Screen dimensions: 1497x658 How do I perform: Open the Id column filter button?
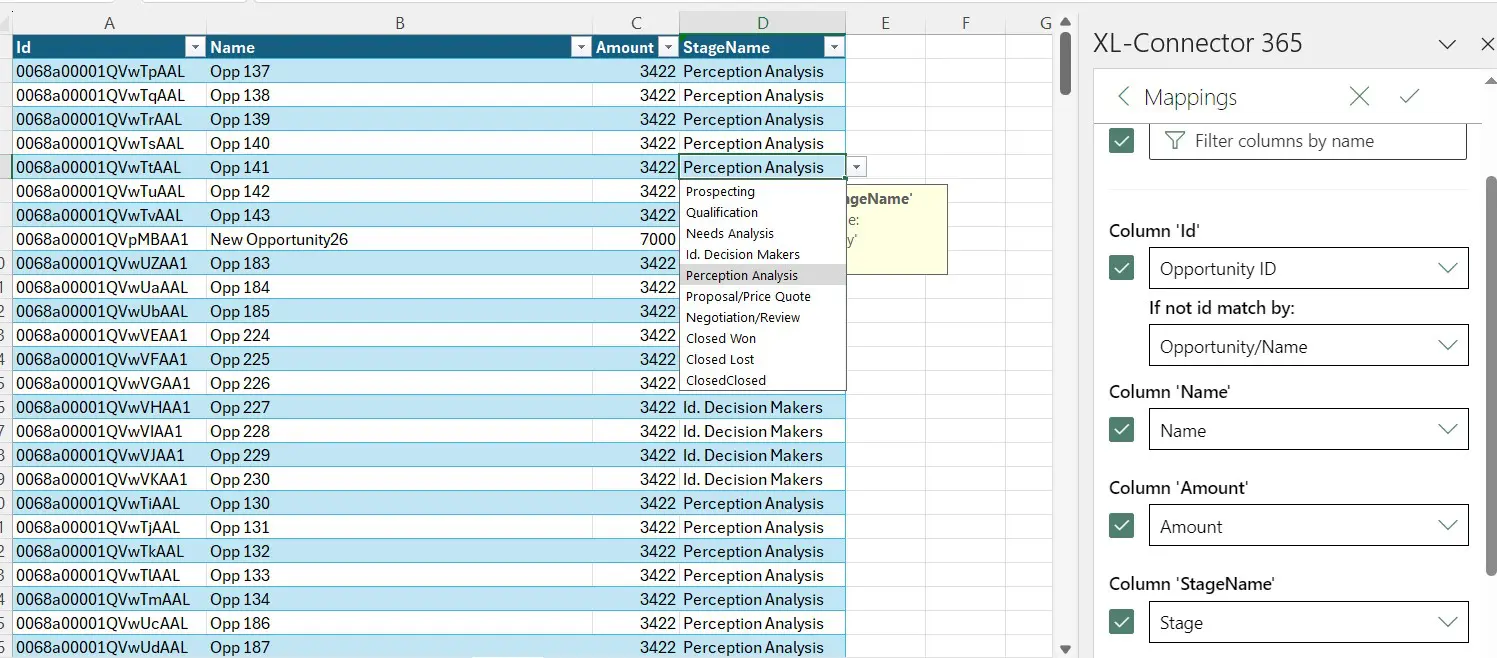(x=194, y=47)
